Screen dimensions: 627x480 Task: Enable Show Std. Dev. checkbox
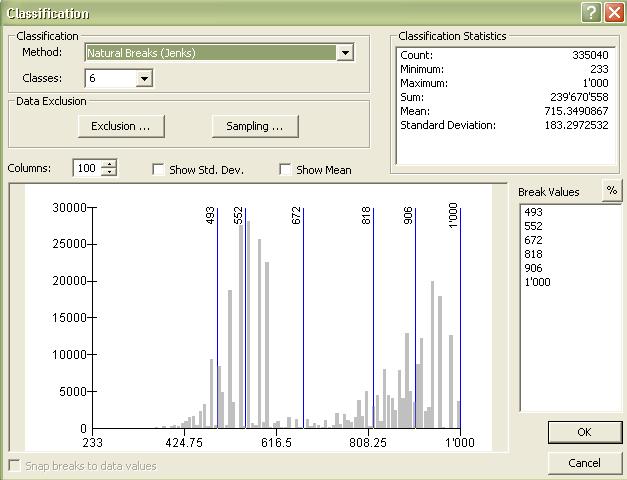click(159, 170)
